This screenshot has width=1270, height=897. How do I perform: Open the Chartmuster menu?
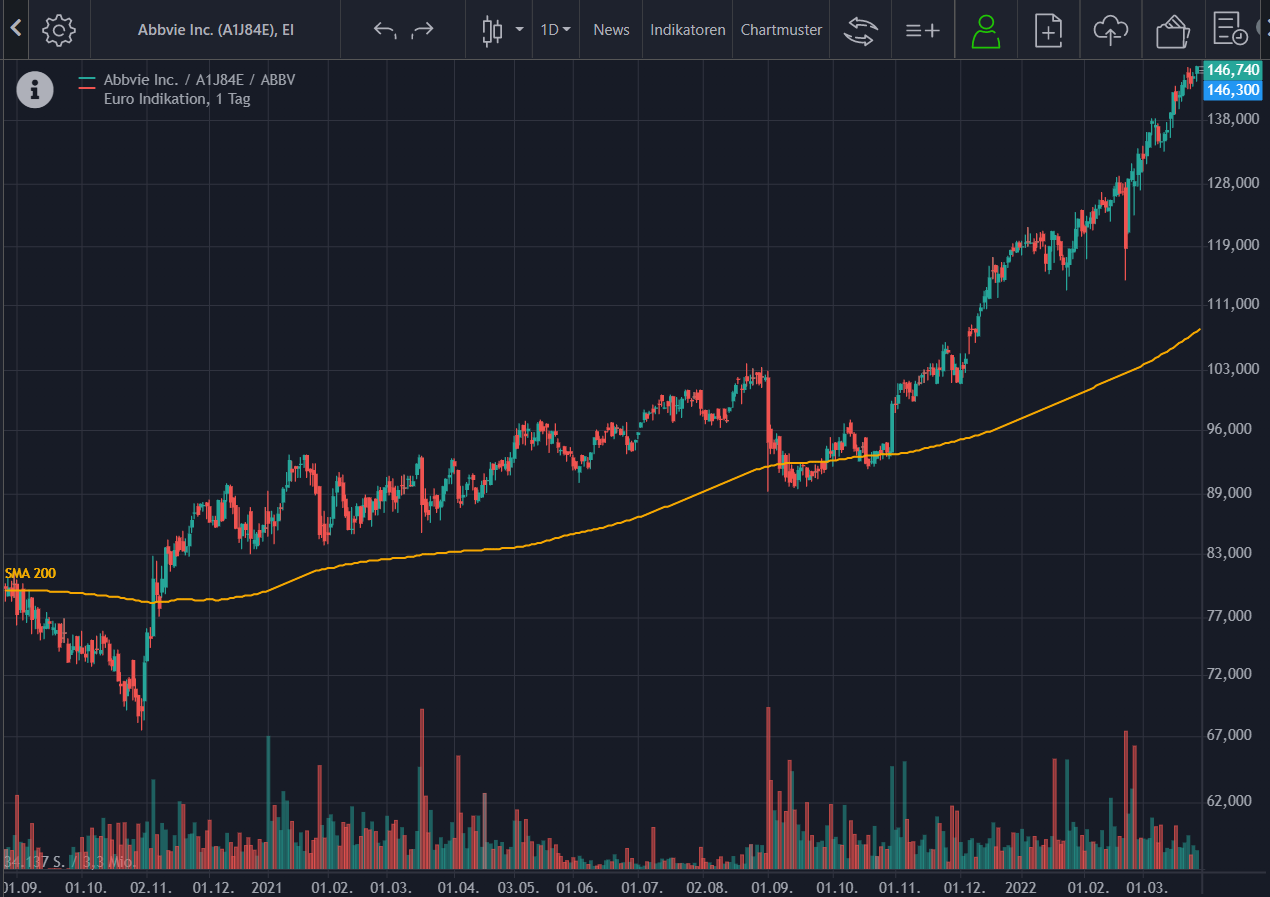coord(781,29)
